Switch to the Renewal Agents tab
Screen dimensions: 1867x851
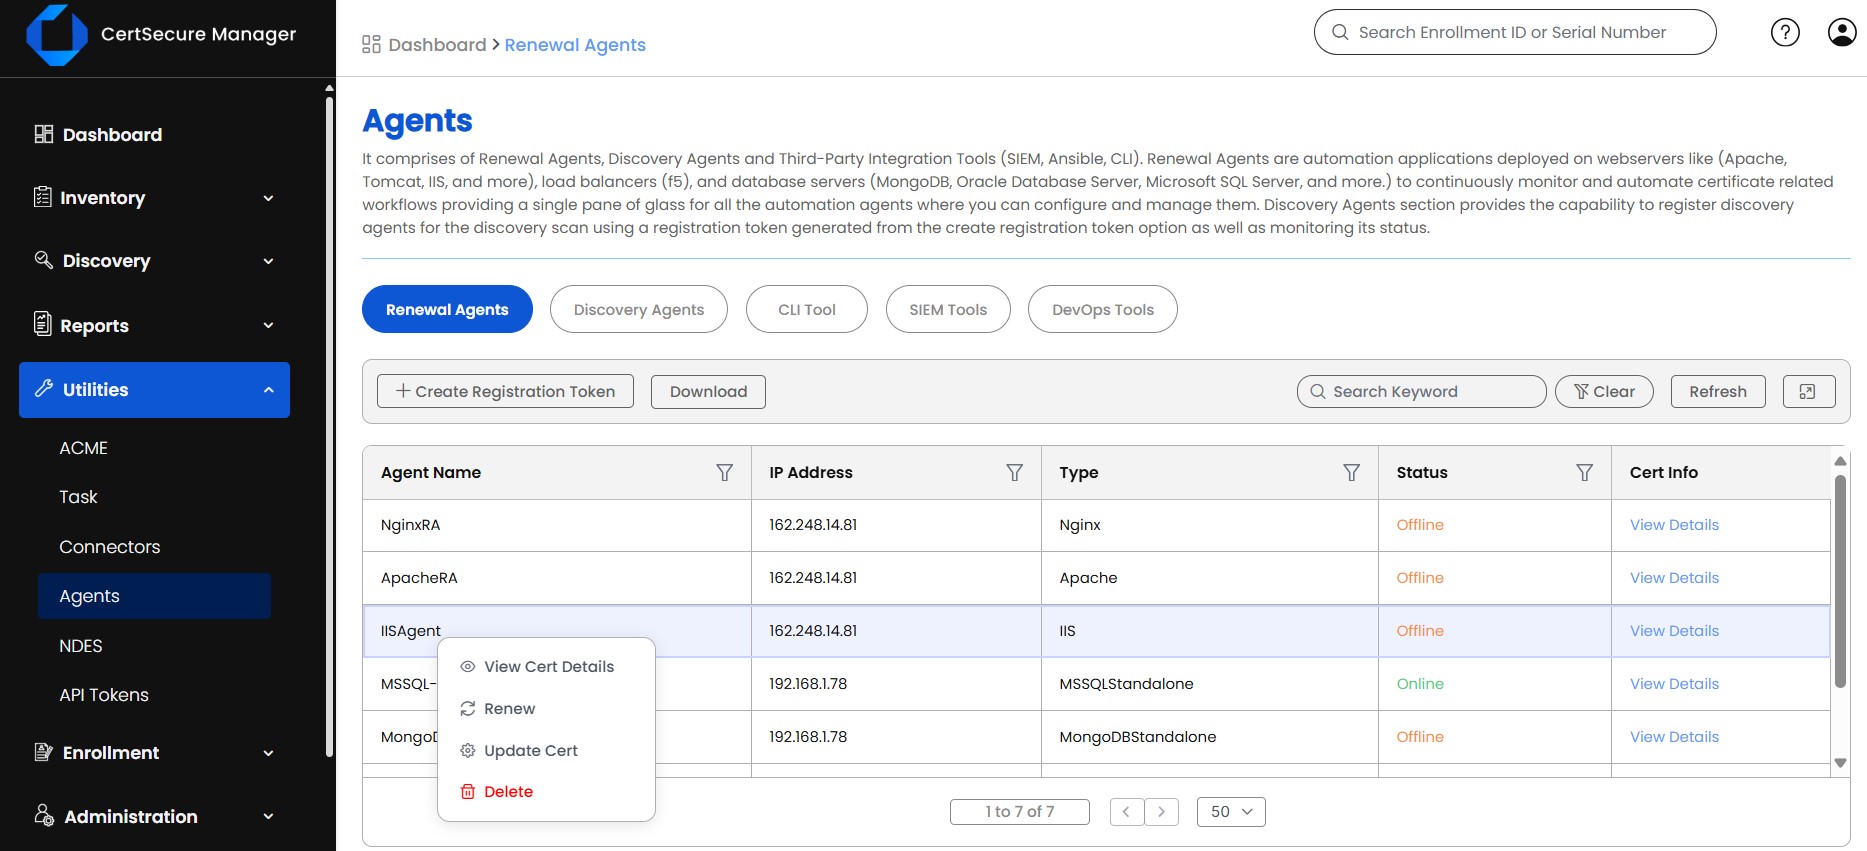coord(447,309)
